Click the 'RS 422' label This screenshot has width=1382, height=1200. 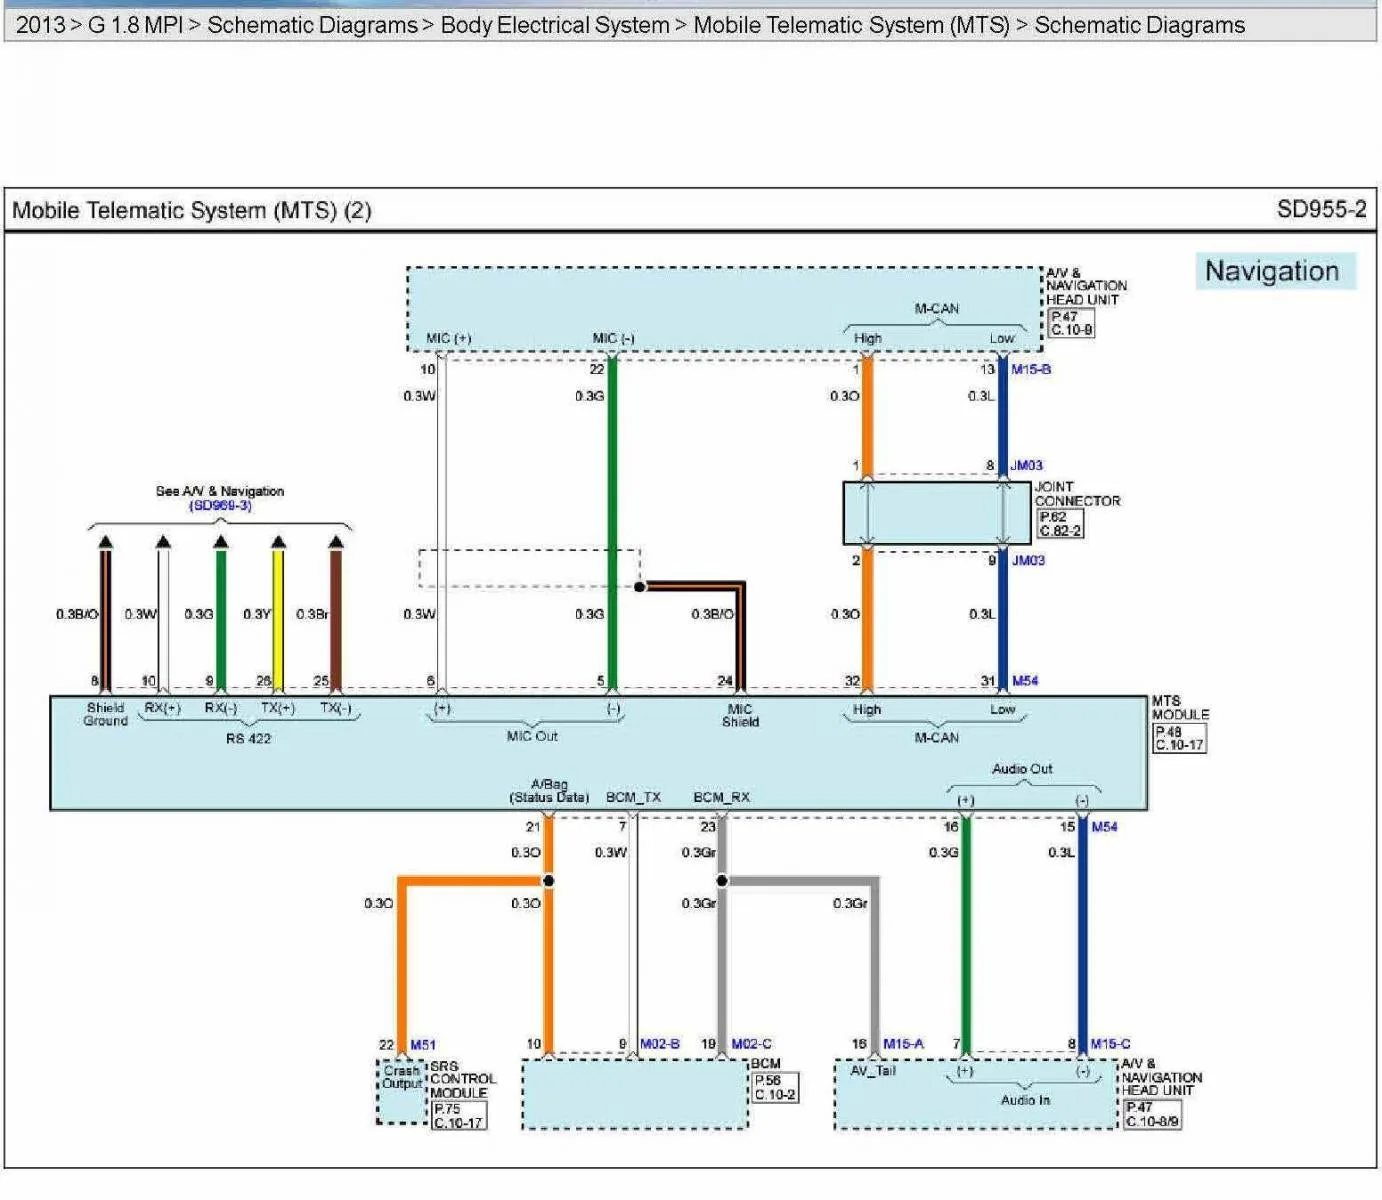tap(248, 739)
